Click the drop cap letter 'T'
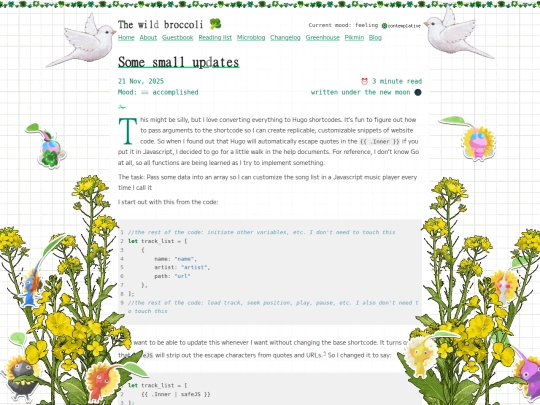This screenshot has width=540, height=405. coord(128,131)
